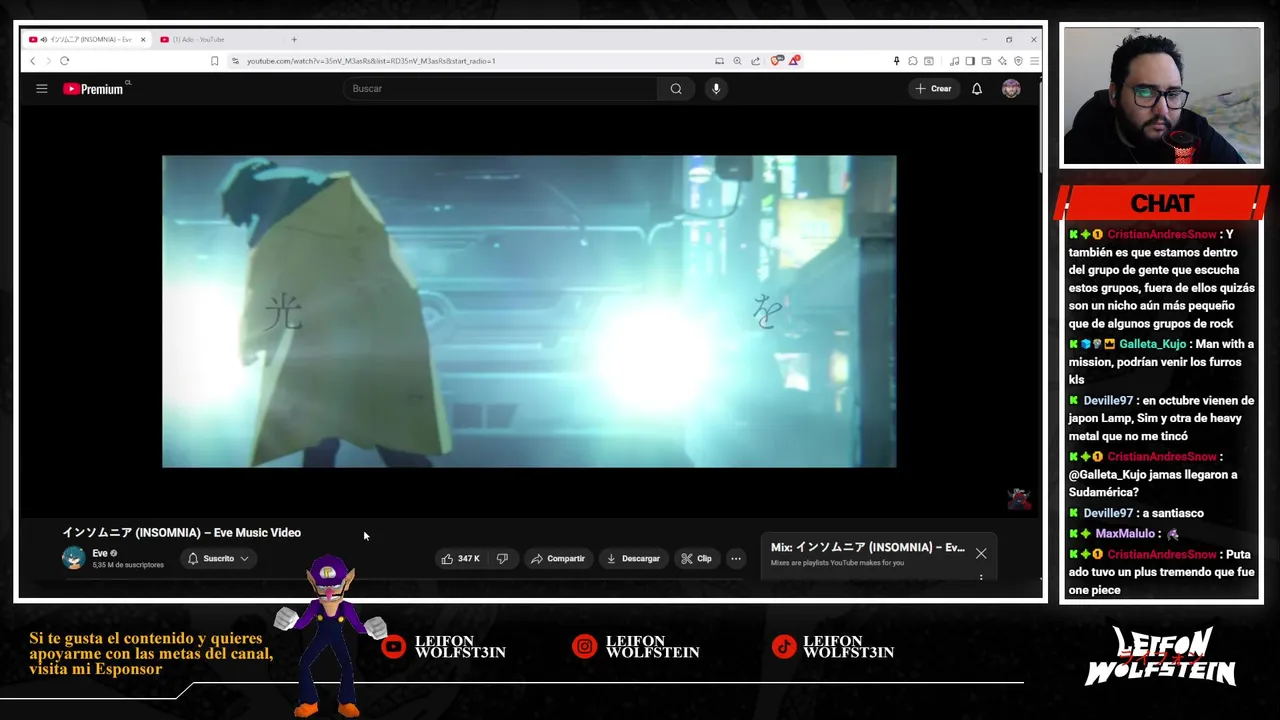The height and width of the screenshot is (720, 1280).
Task: Go forward with the browser forward arrow
Action: 48,61
